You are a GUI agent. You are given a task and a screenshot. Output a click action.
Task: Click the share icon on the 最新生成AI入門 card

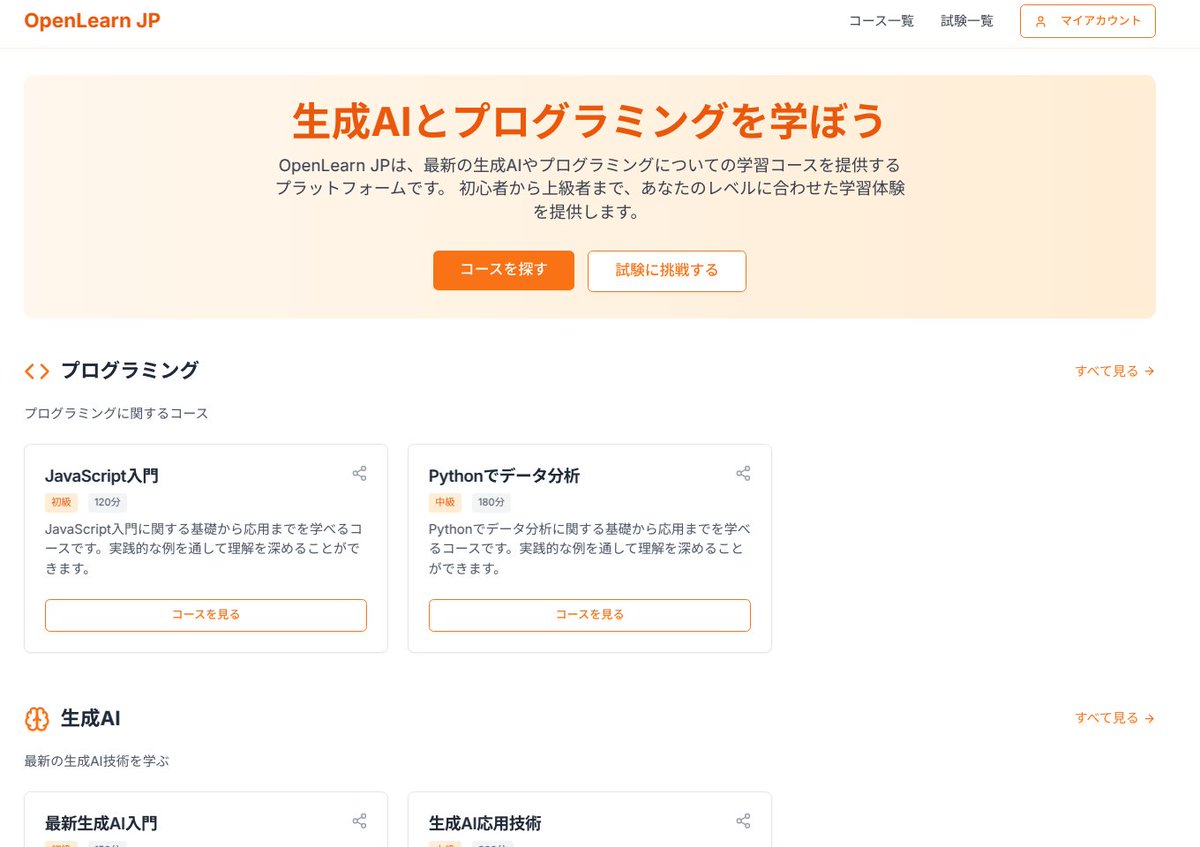coord(359,820)
